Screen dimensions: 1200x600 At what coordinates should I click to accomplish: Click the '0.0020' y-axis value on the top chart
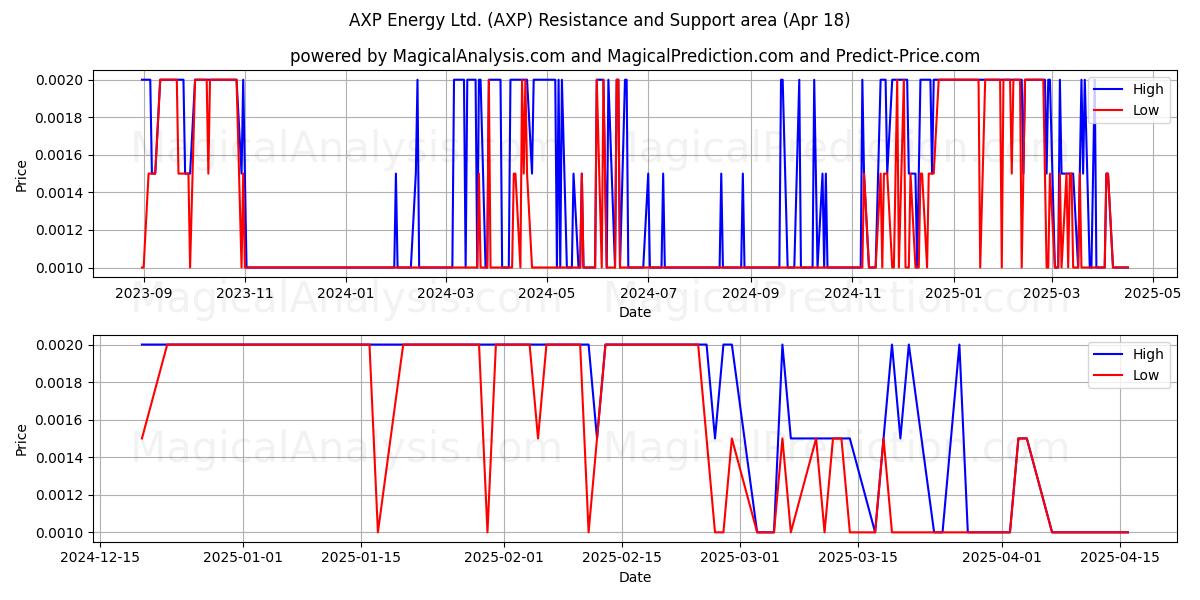pos(61,80)
